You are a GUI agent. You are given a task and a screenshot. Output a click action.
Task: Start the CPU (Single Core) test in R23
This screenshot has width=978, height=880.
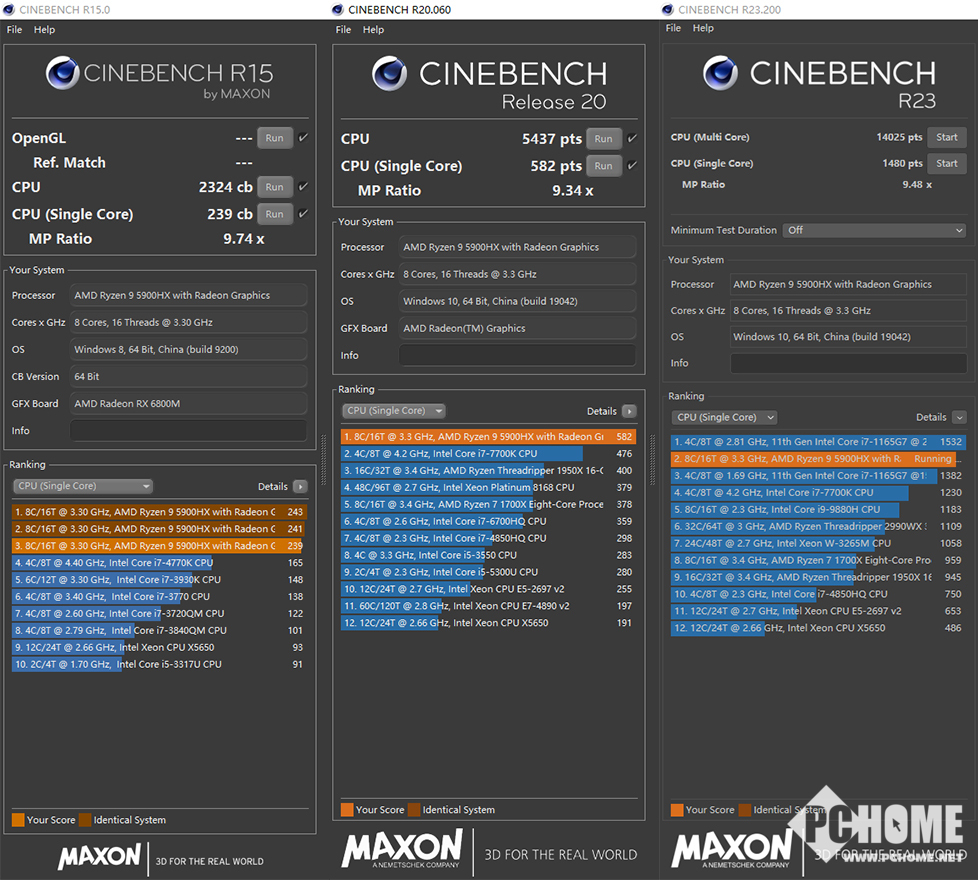pyautogui.click(x=946, y=163)
